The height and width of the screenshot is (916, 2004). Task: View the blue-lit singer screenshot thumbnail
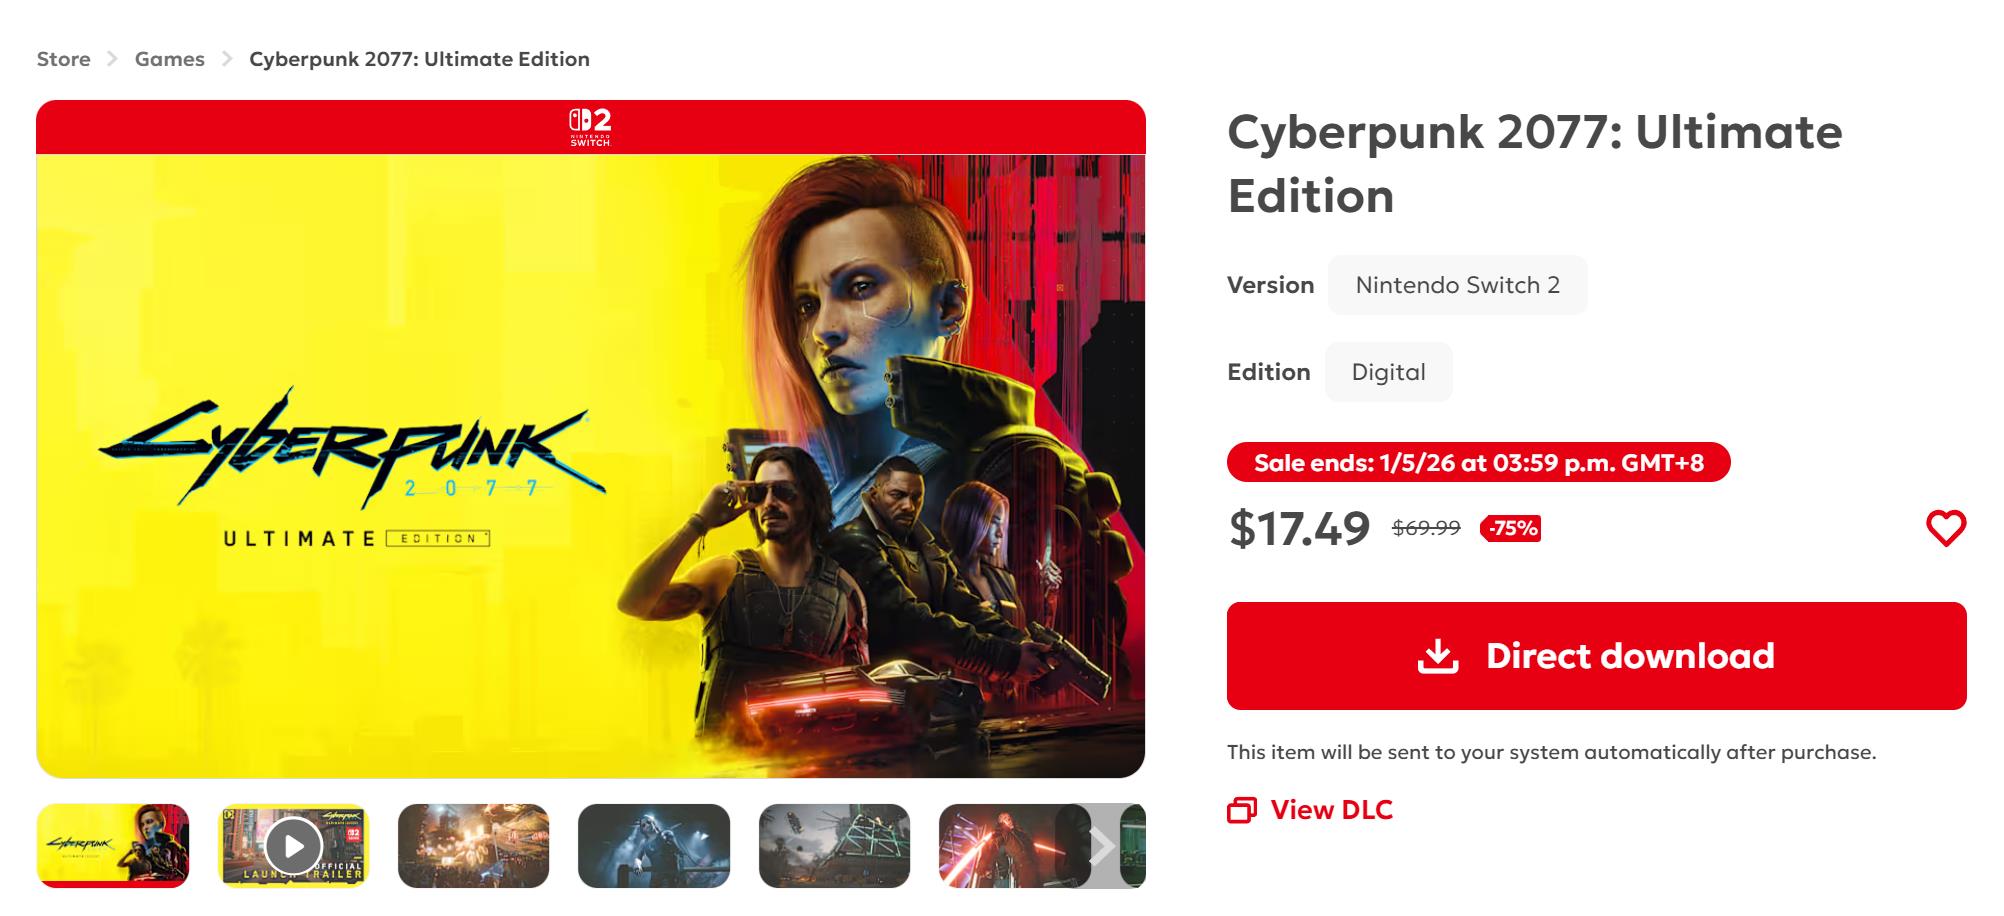[654, 846]
